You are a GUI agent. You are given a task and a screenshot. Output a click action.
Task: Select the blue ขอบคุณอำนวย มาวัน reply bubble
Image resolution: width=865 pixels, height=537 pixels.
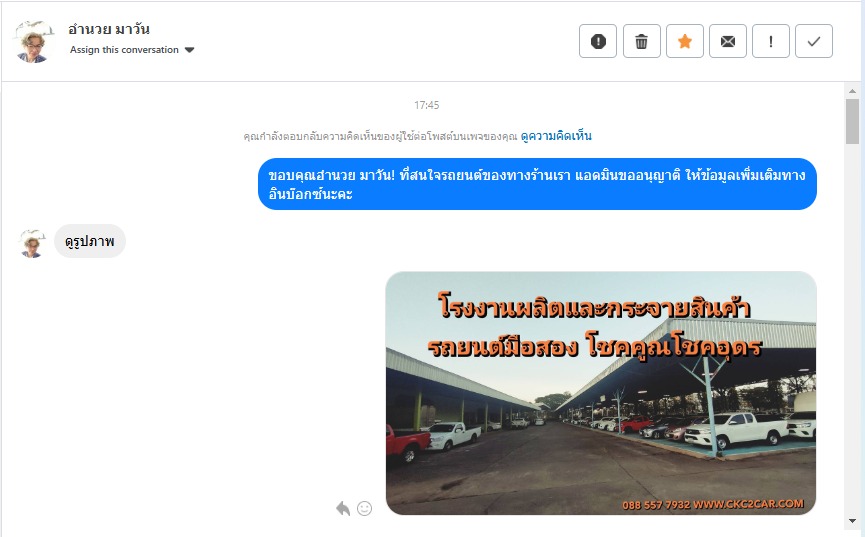click(537, 184)
